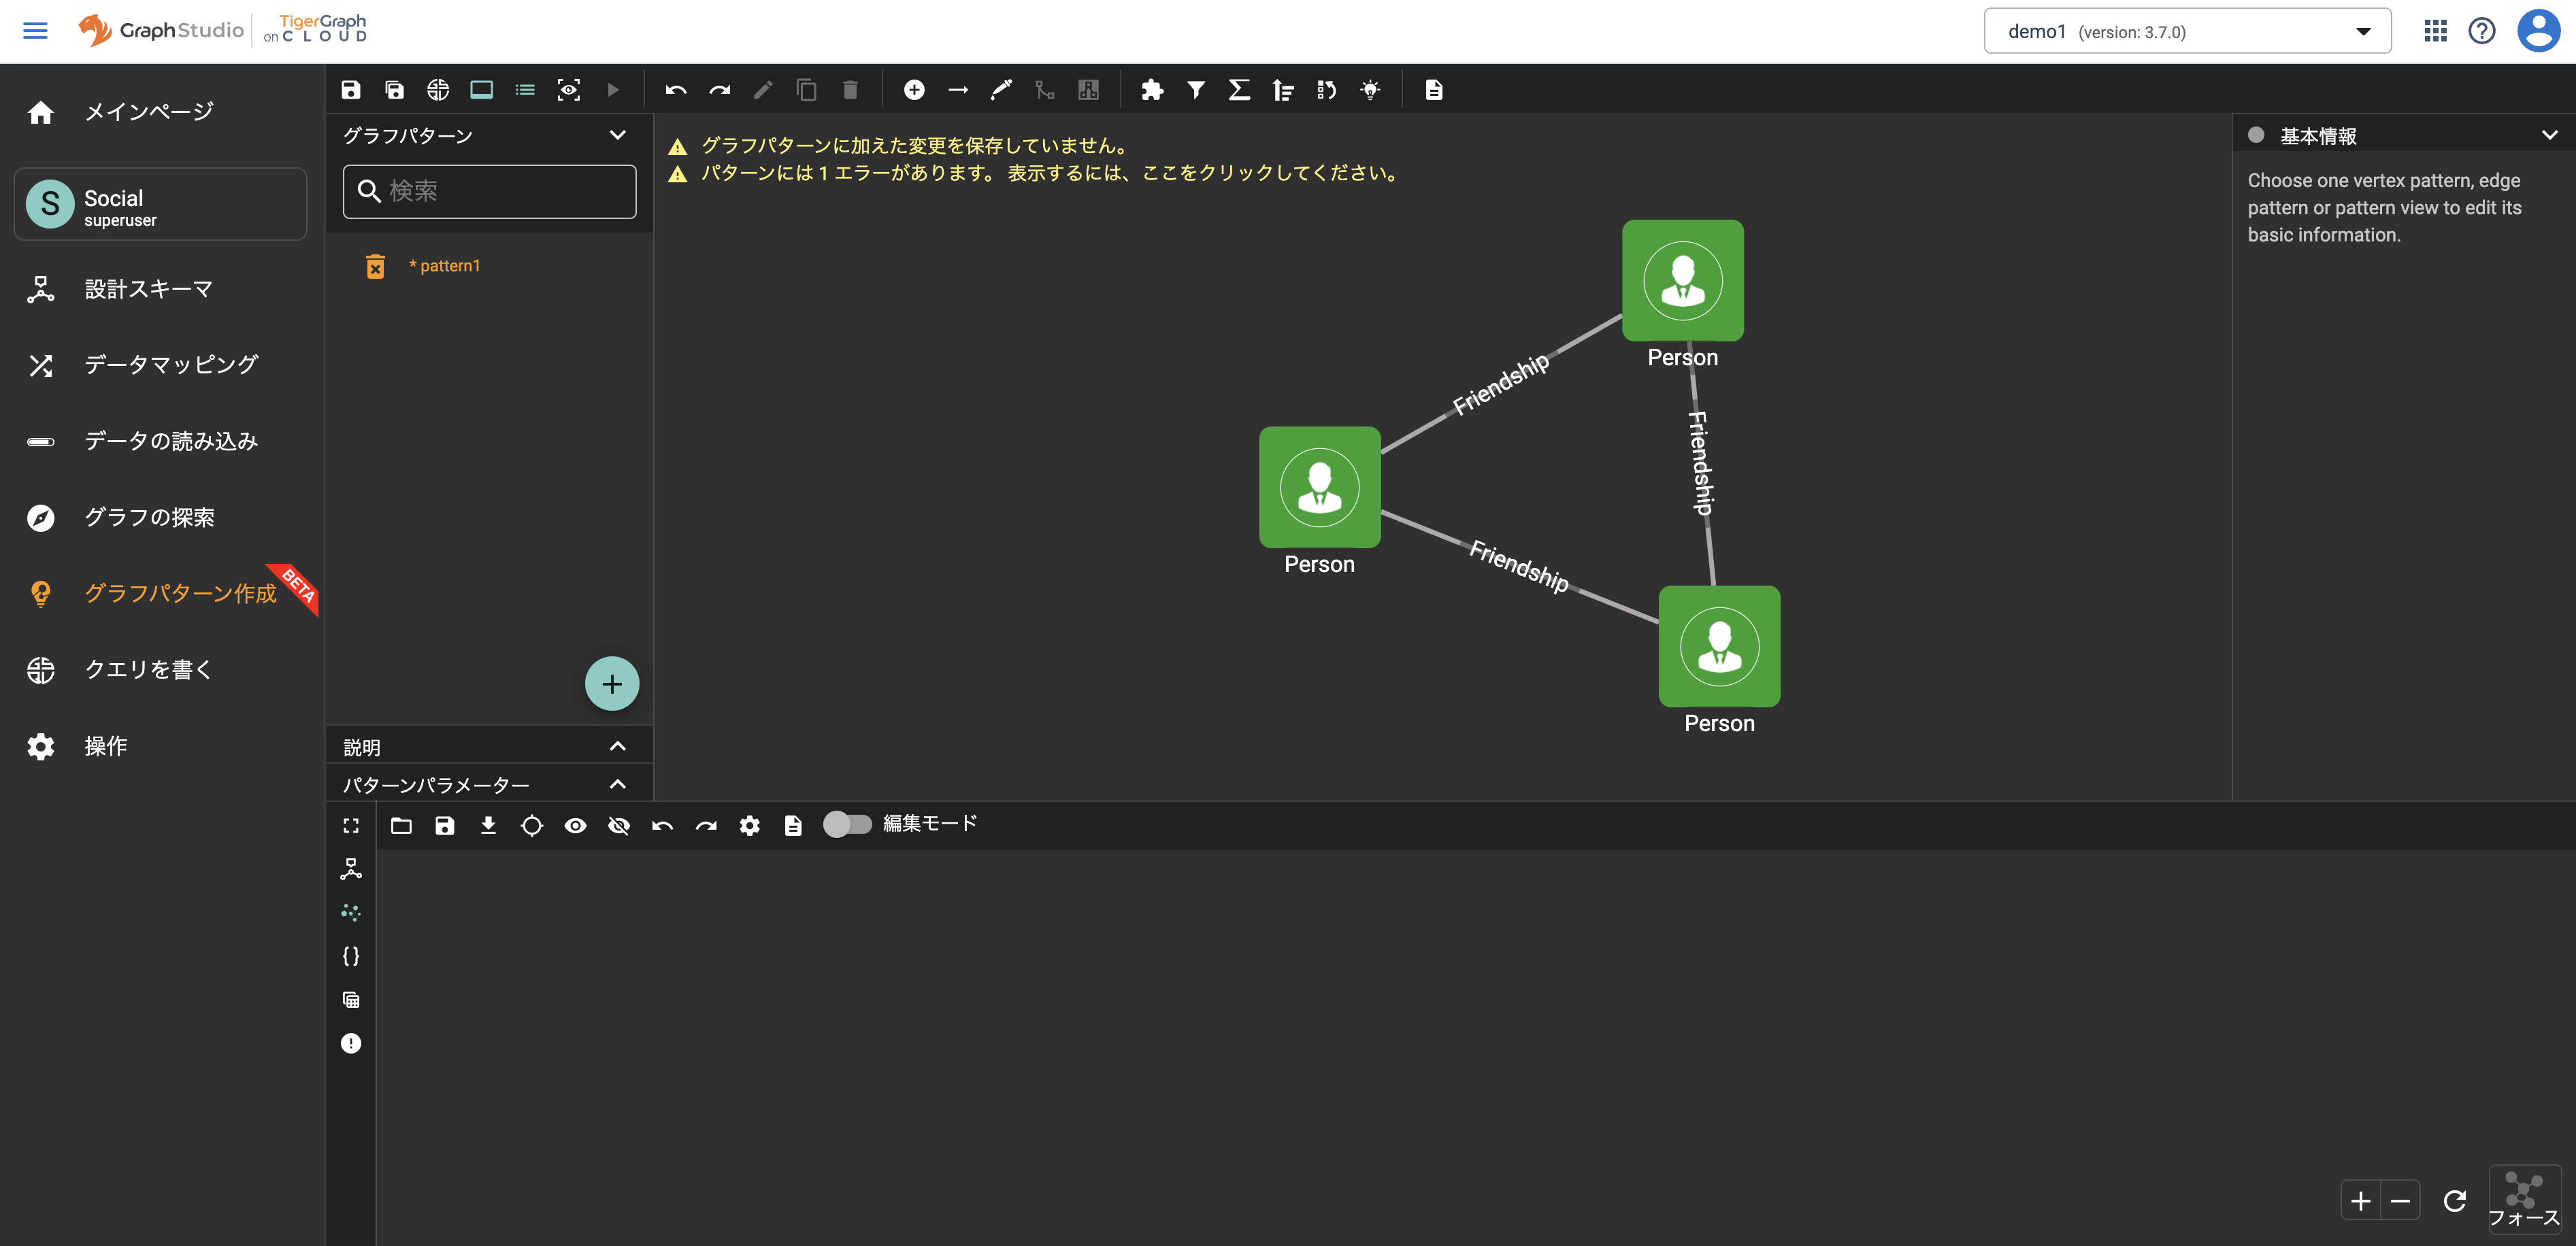Viewport: 2576px width, 1246px height.
Task: Click the puzzle piece widget icon
Action: pos(1152,90)
